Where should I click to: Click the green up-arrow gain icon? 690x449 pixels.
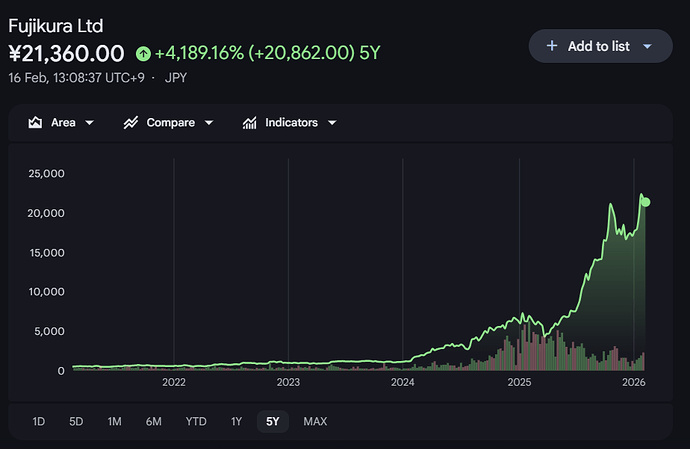(x=144, y=53)
